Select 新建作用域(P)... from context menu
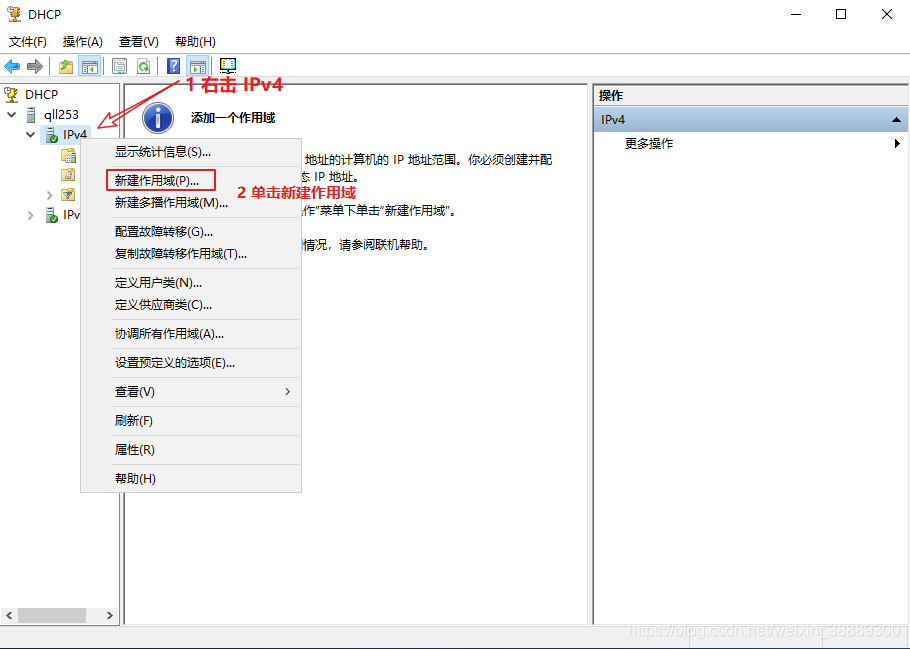910x649 pixels. (x=157, y=181)
